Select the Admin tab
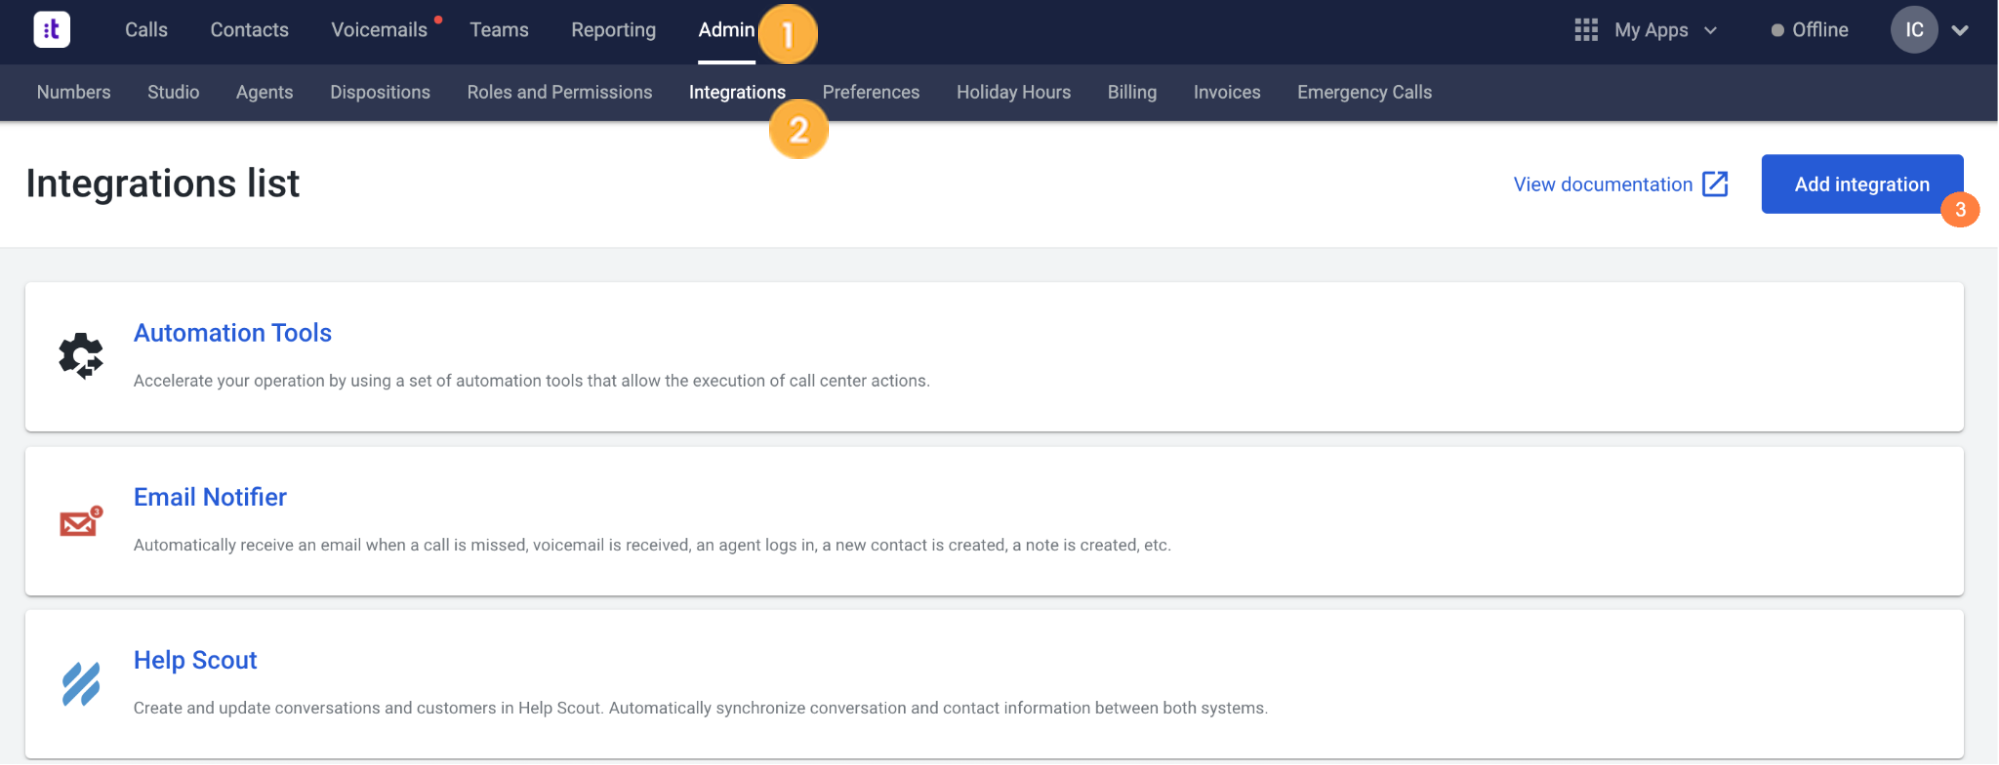The image size is (1999, 765). pyautogui.click(x=726, y=30)
